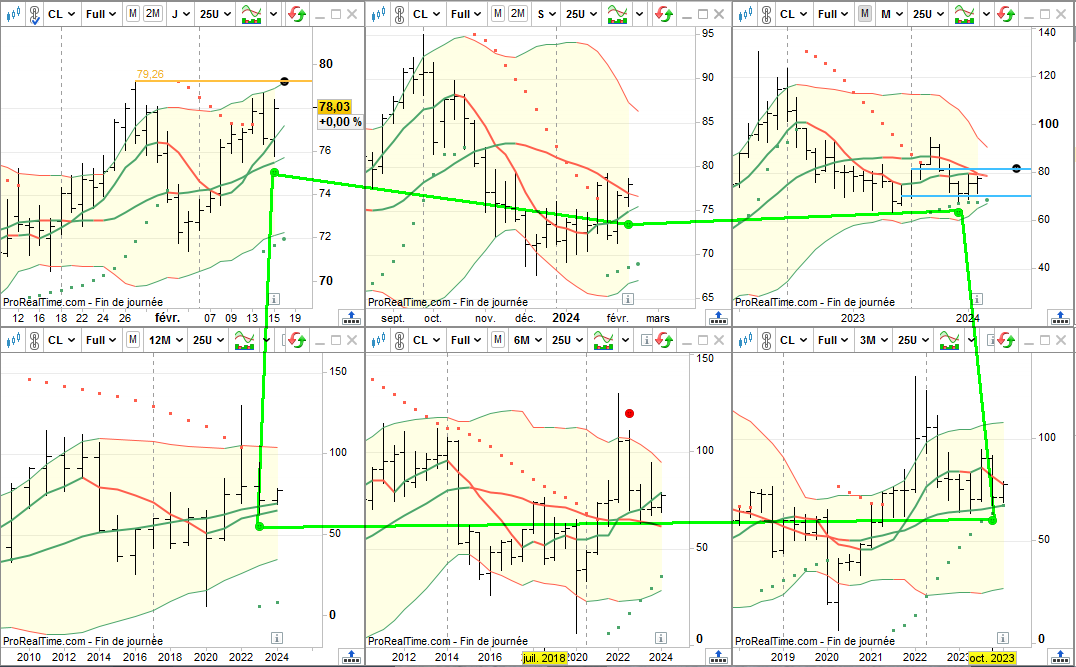This screenshot has height=667, width=1076.
Task: Open chart style icon on the 12M chart
Action: pos(14,340)
